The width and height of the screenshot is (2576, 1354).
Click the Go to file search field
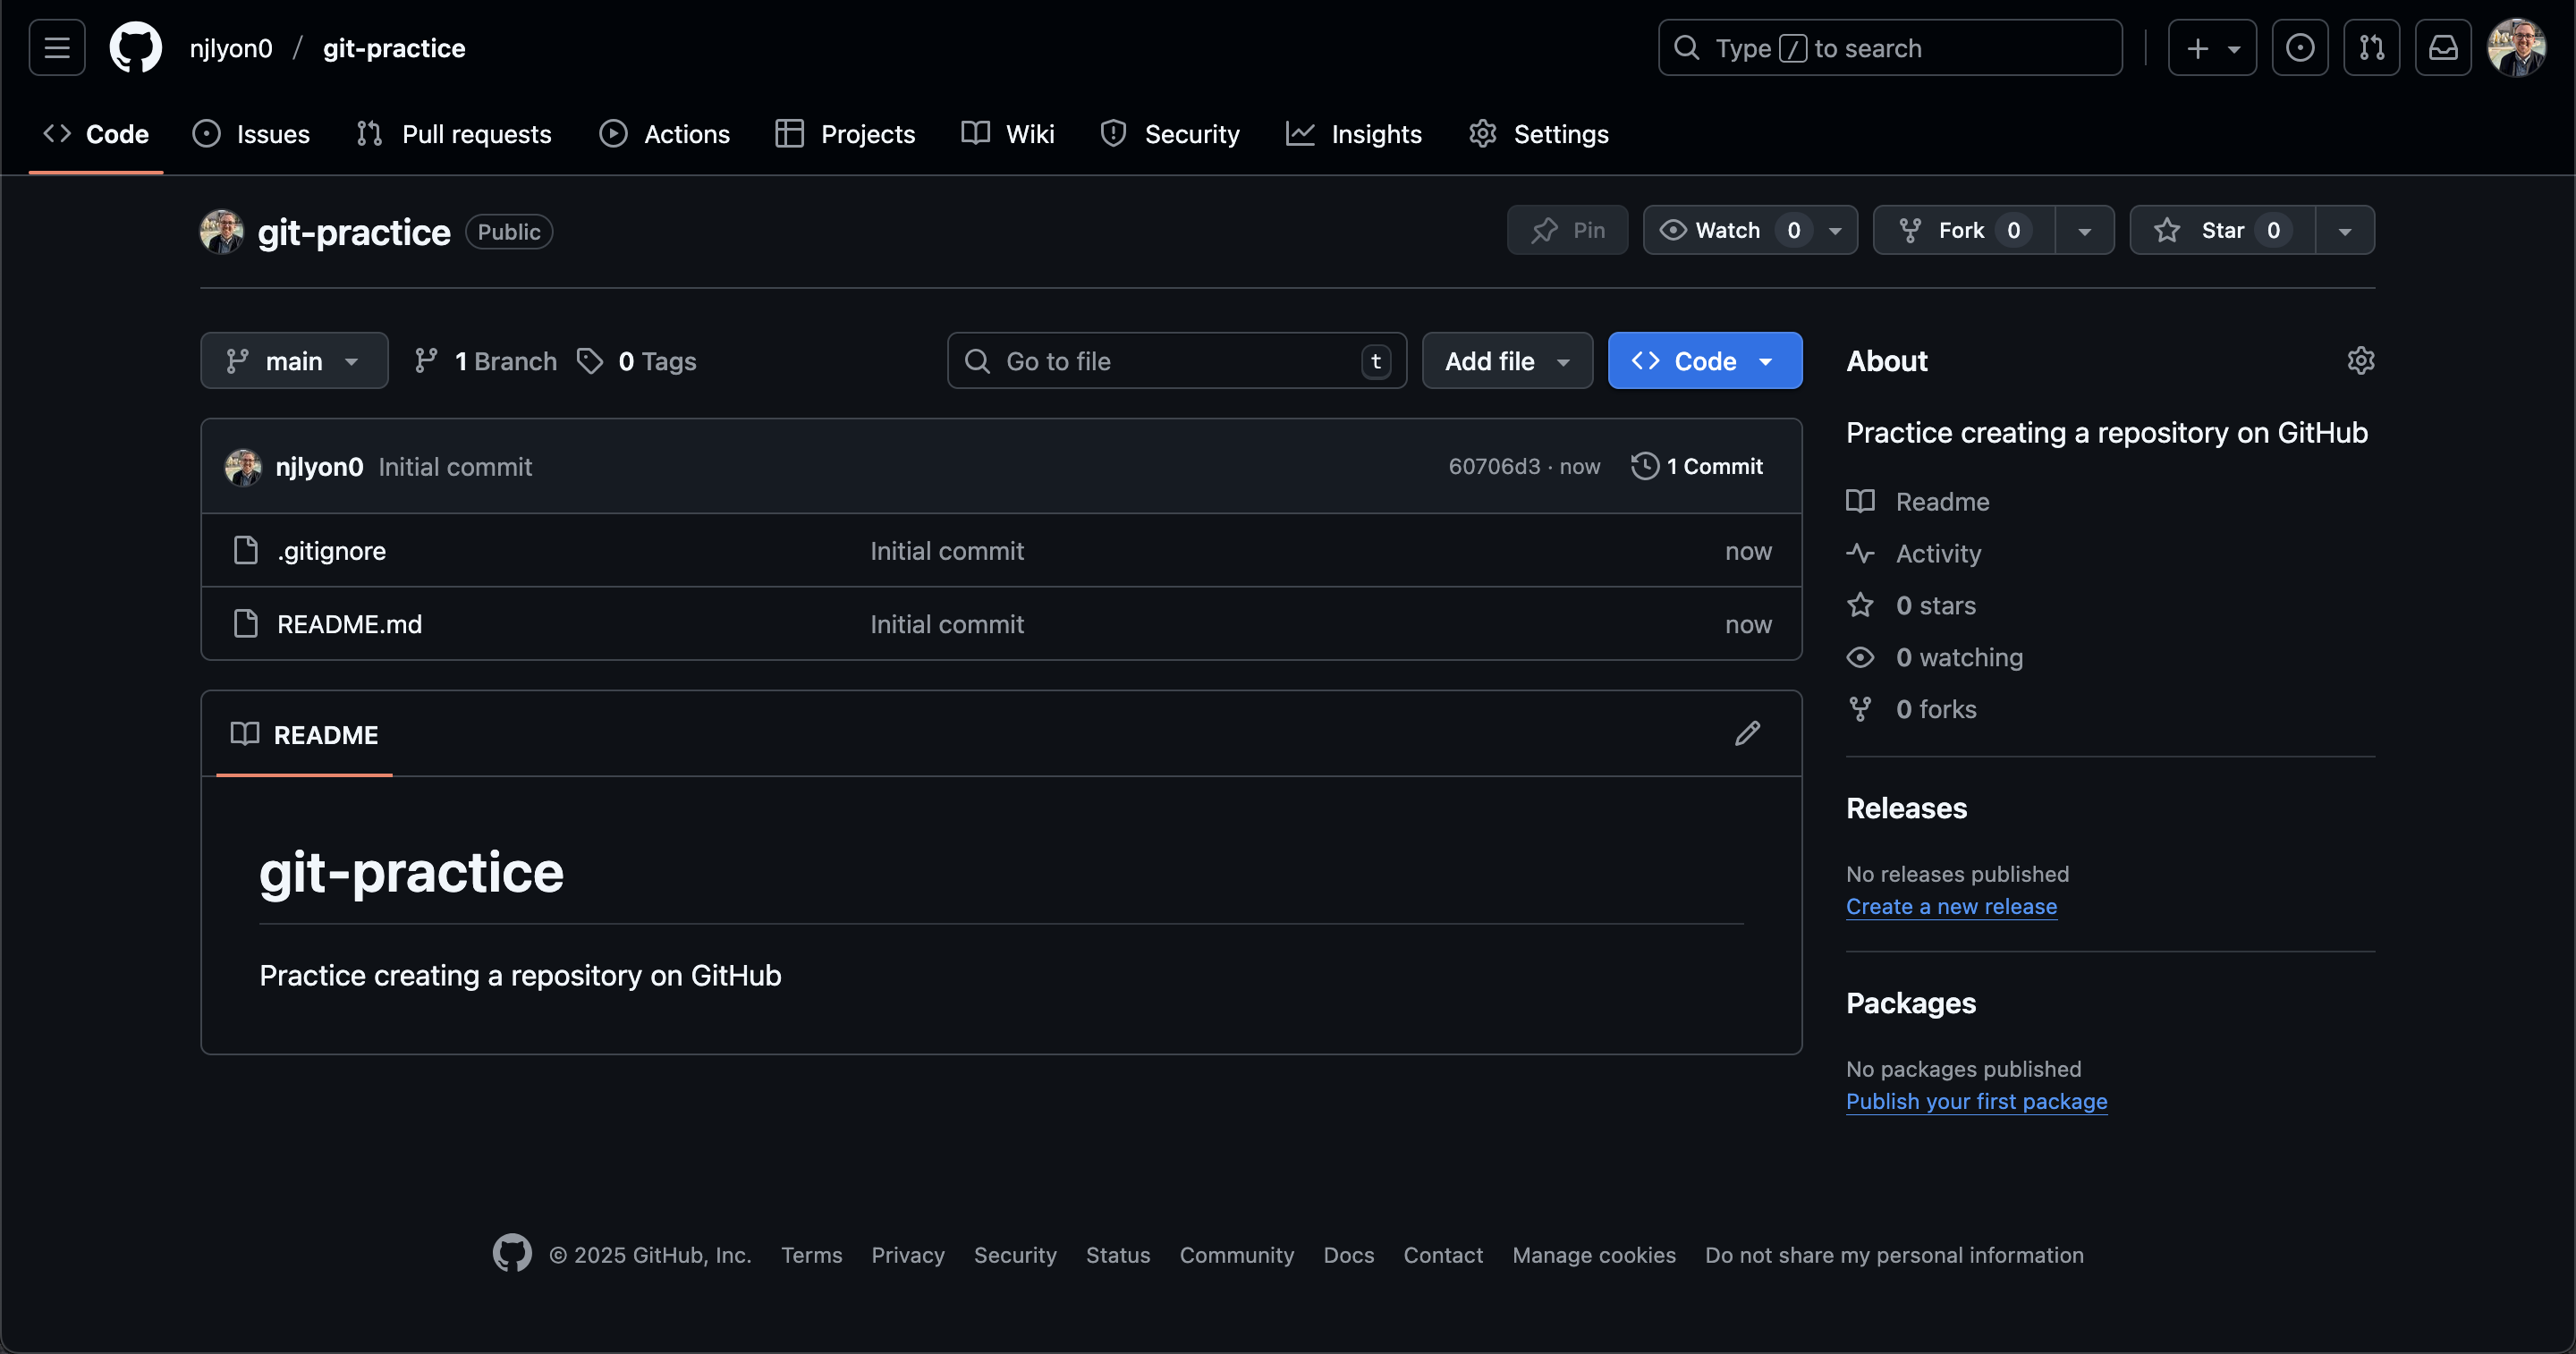pyautogui.click(x=1176, y=361)
